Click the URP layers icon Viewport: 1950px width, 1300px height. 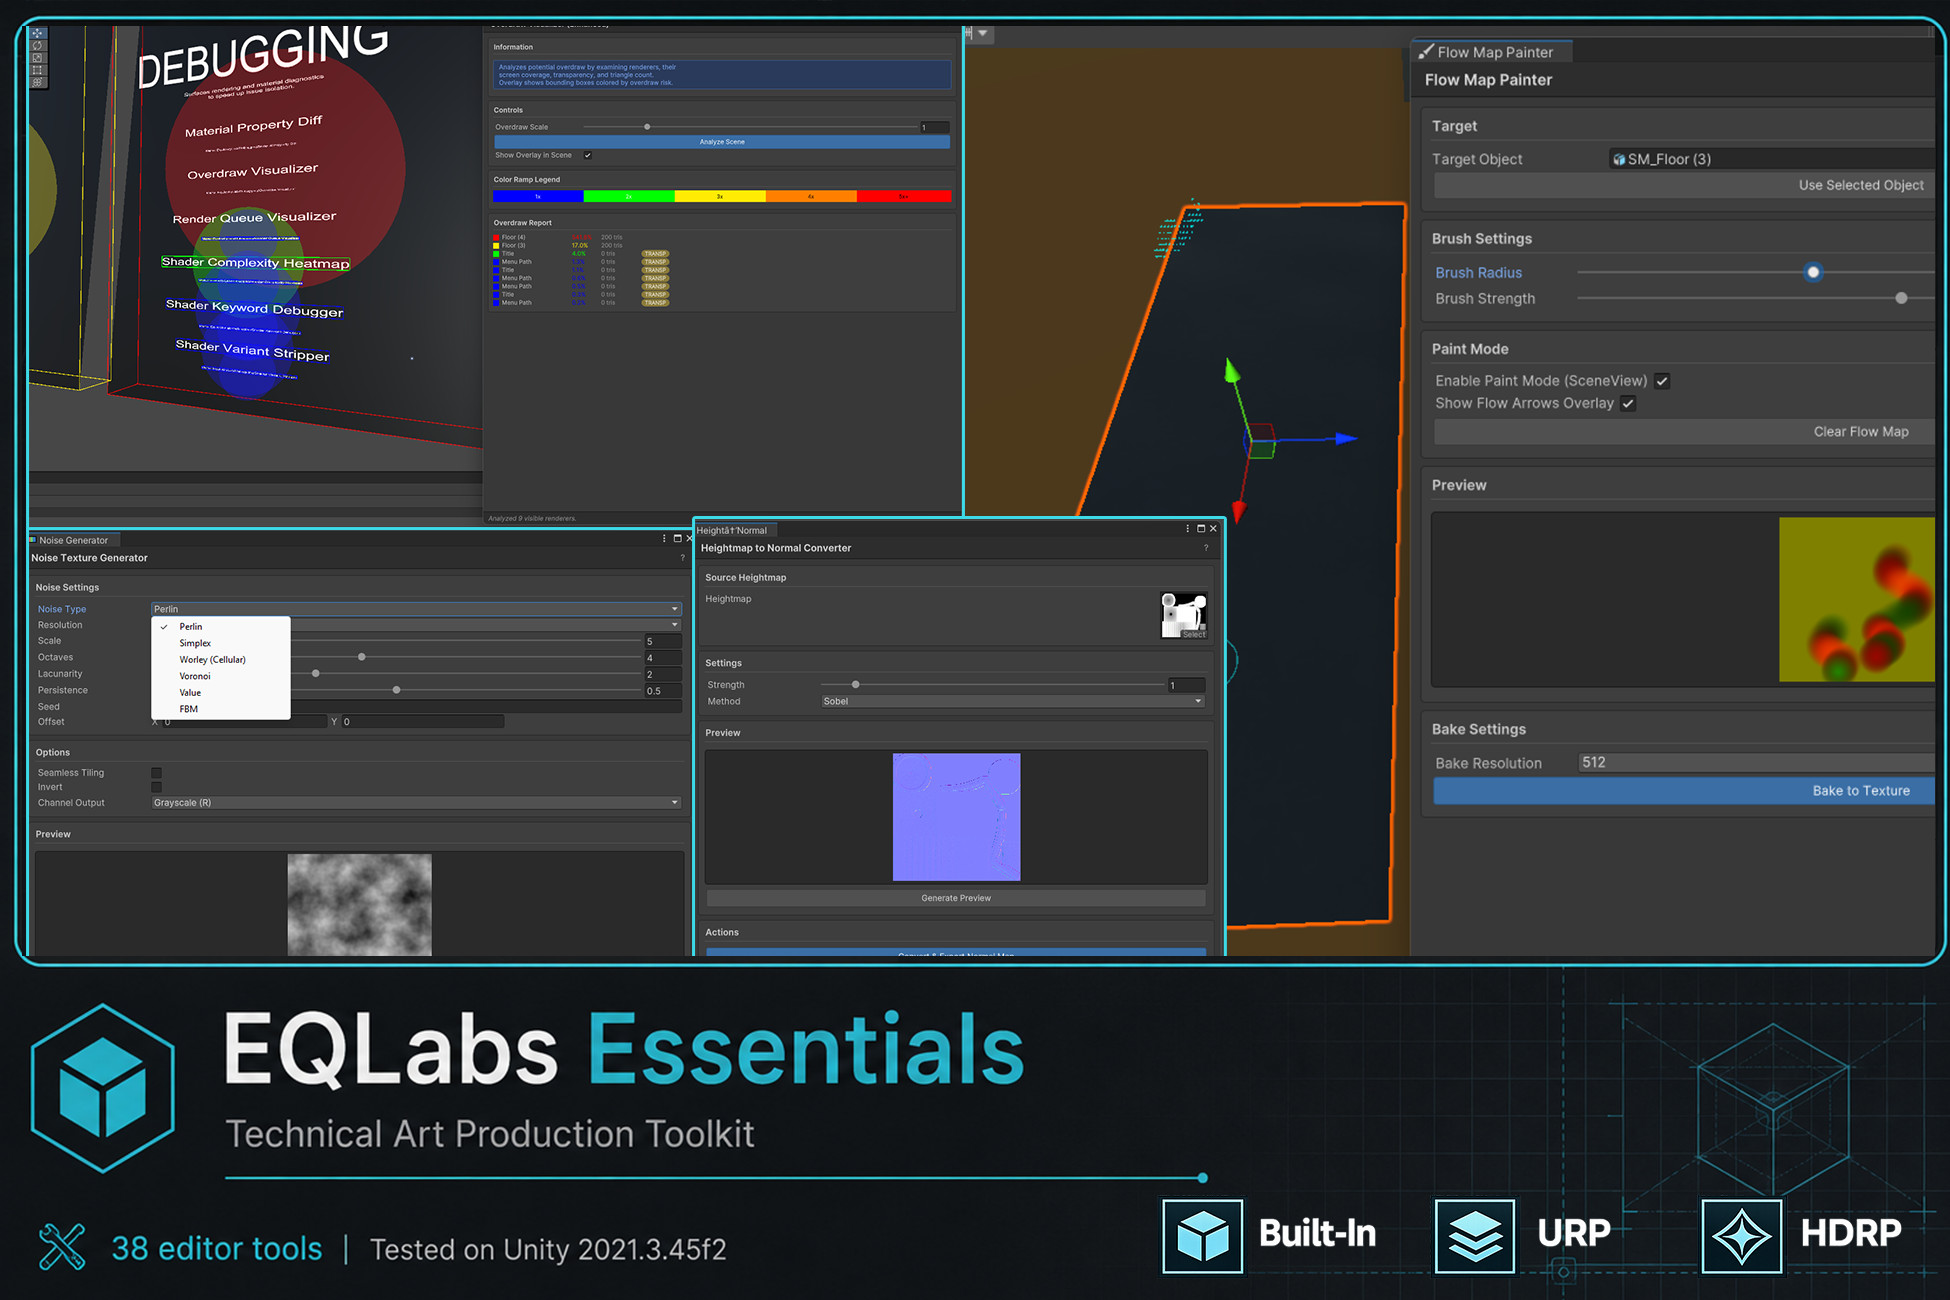1475,1236
